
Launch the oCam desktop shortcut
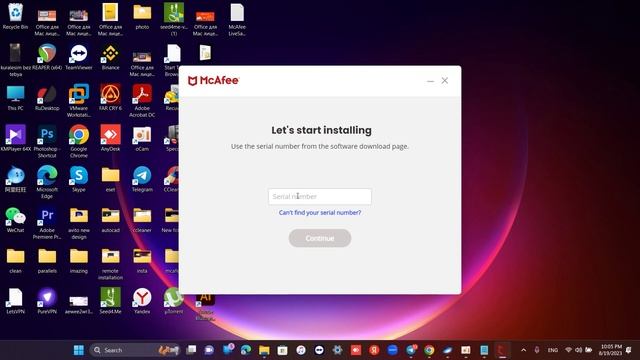[142, 138]
